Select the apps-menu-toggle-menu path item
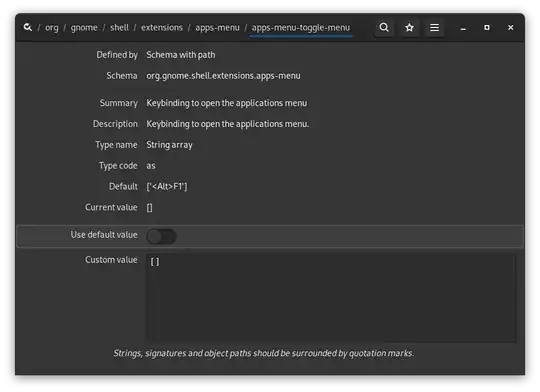This screenshot has width=540, height=392. (x=301, y=28)
